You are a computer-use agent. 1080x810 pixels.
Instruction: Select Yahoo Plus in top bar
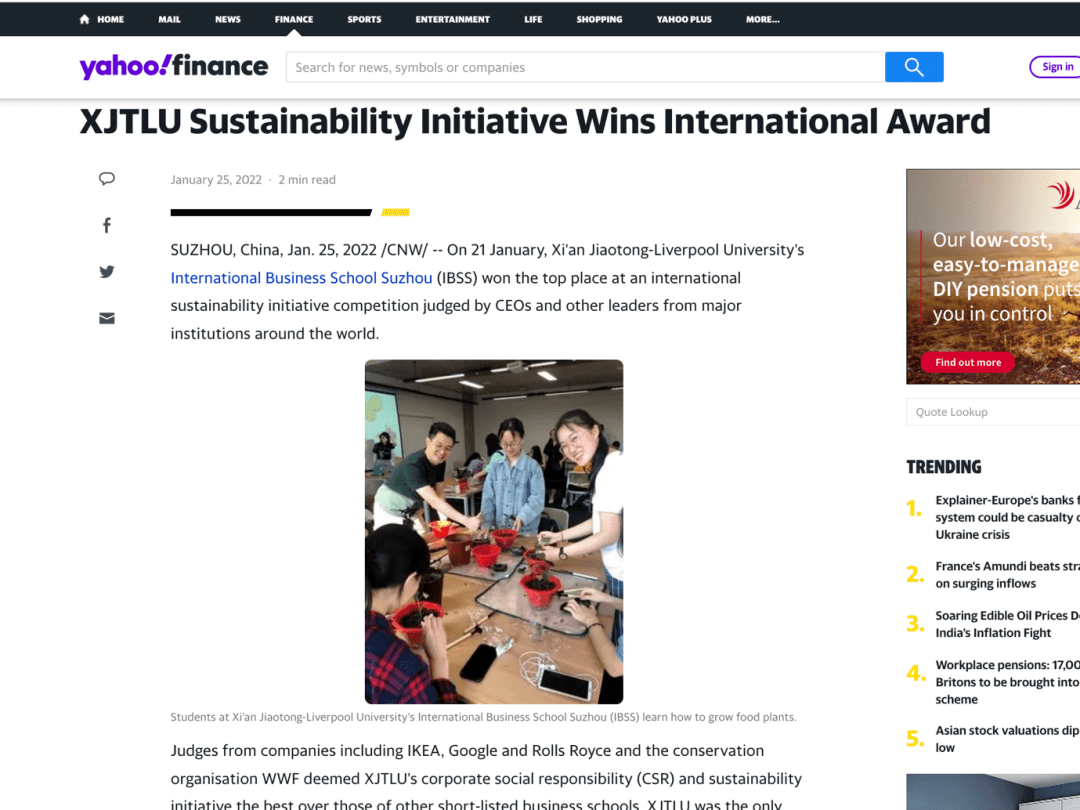(x=684, y=19)
